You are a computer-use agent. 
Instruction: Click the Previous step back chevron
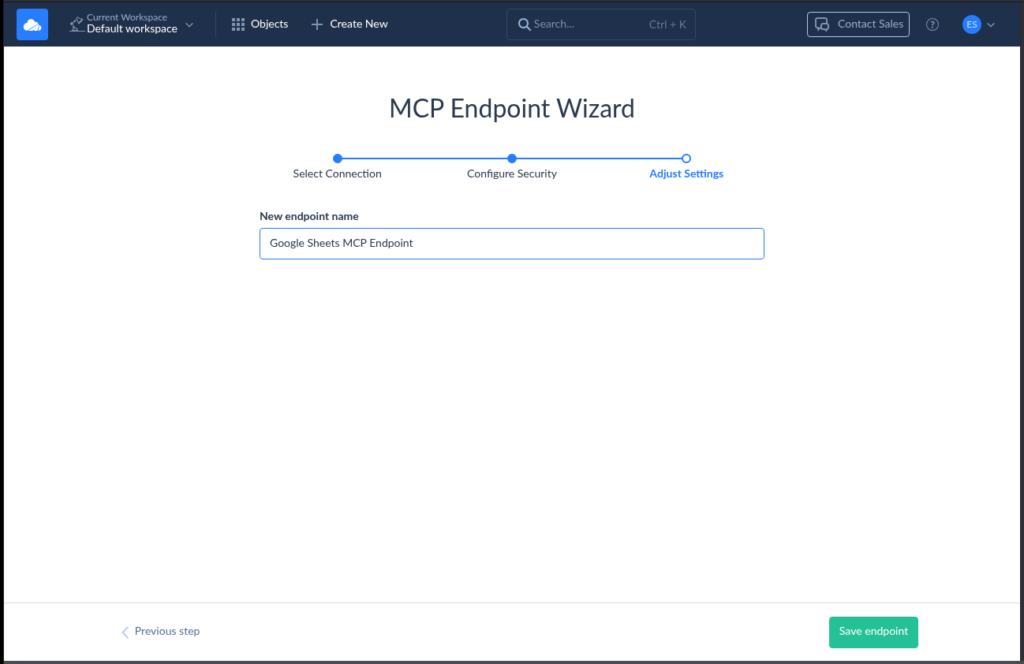tap(124, 631)
